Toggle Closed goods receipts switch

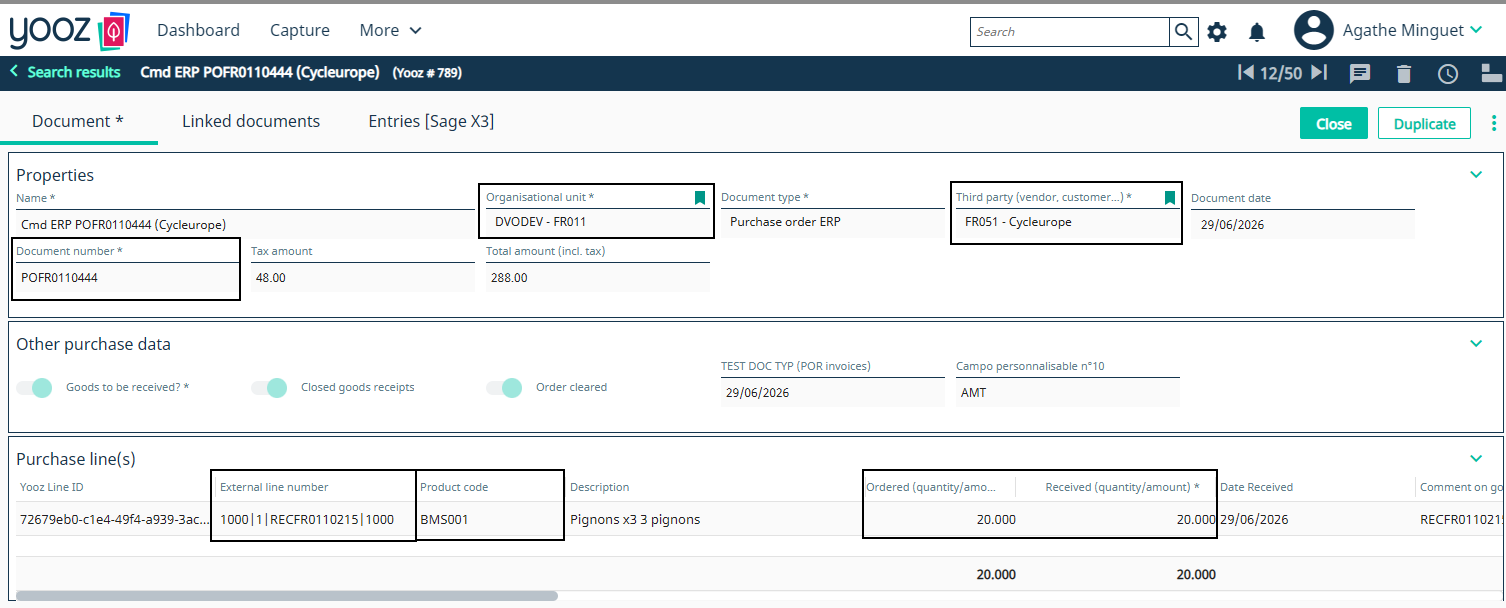pos(269,388)
